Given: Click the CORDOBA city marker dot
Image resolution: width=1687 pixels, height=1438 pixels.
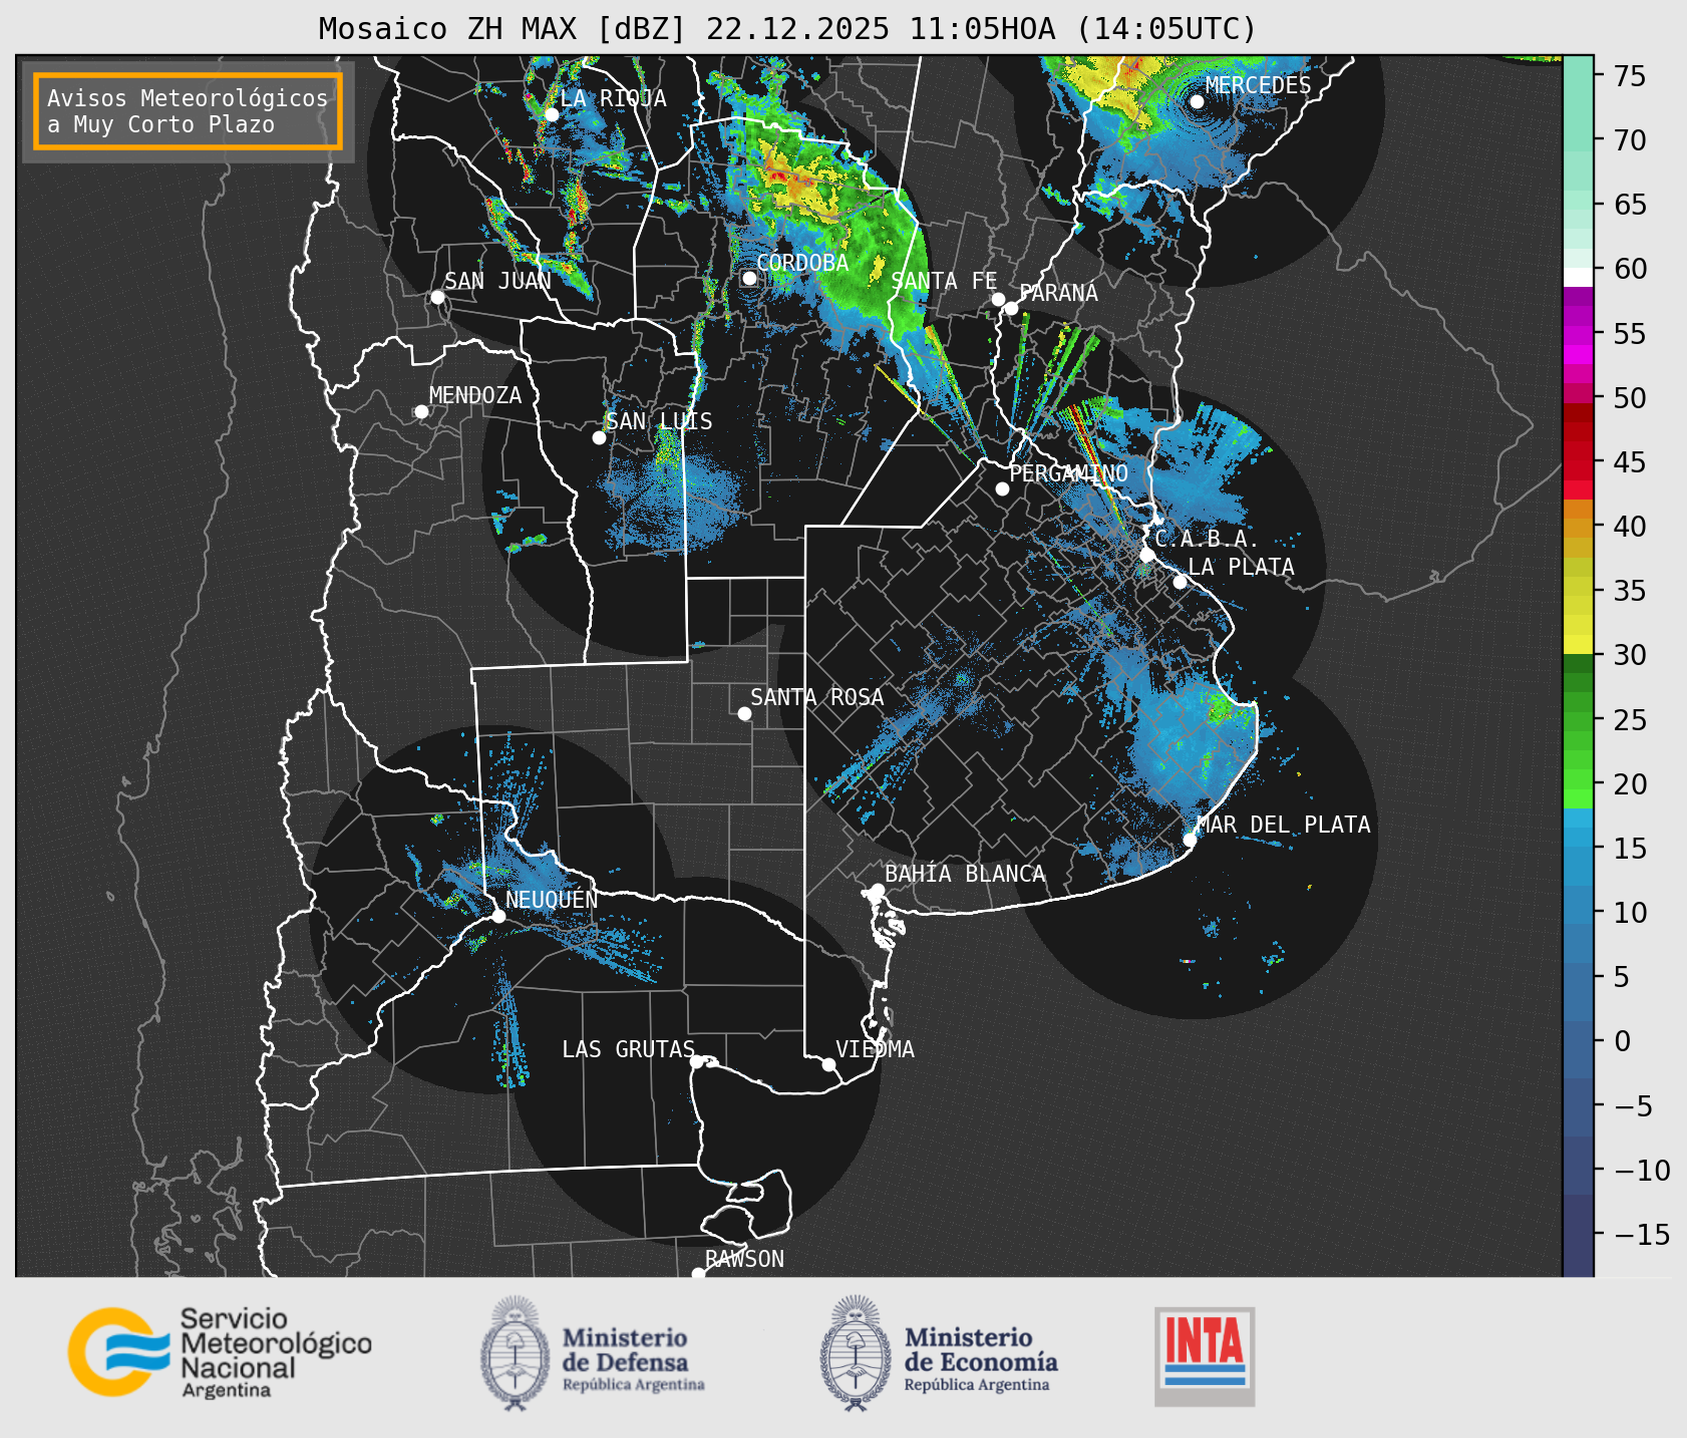Looking at the screenshot, I should point(749,278).
